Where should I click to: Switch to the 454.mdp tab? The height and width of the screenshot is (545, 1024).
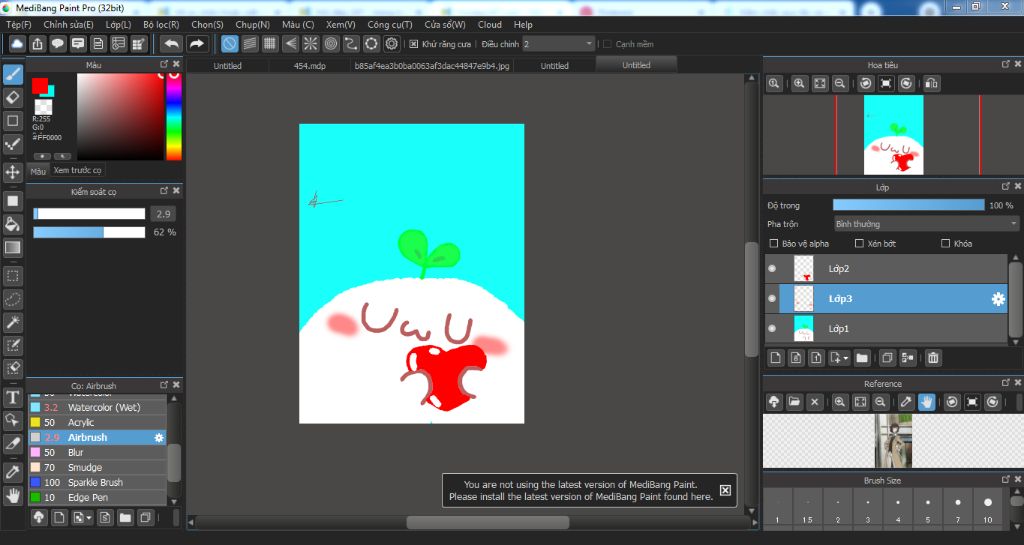point(310,65)
